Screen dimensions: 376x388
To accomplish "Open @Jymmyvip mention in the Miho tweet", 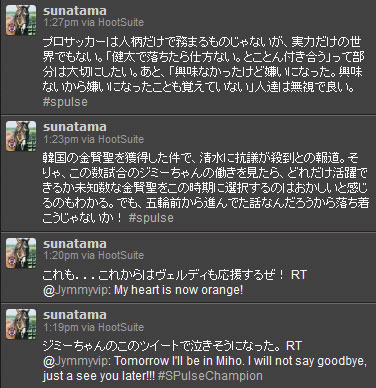I will [78, 361].
